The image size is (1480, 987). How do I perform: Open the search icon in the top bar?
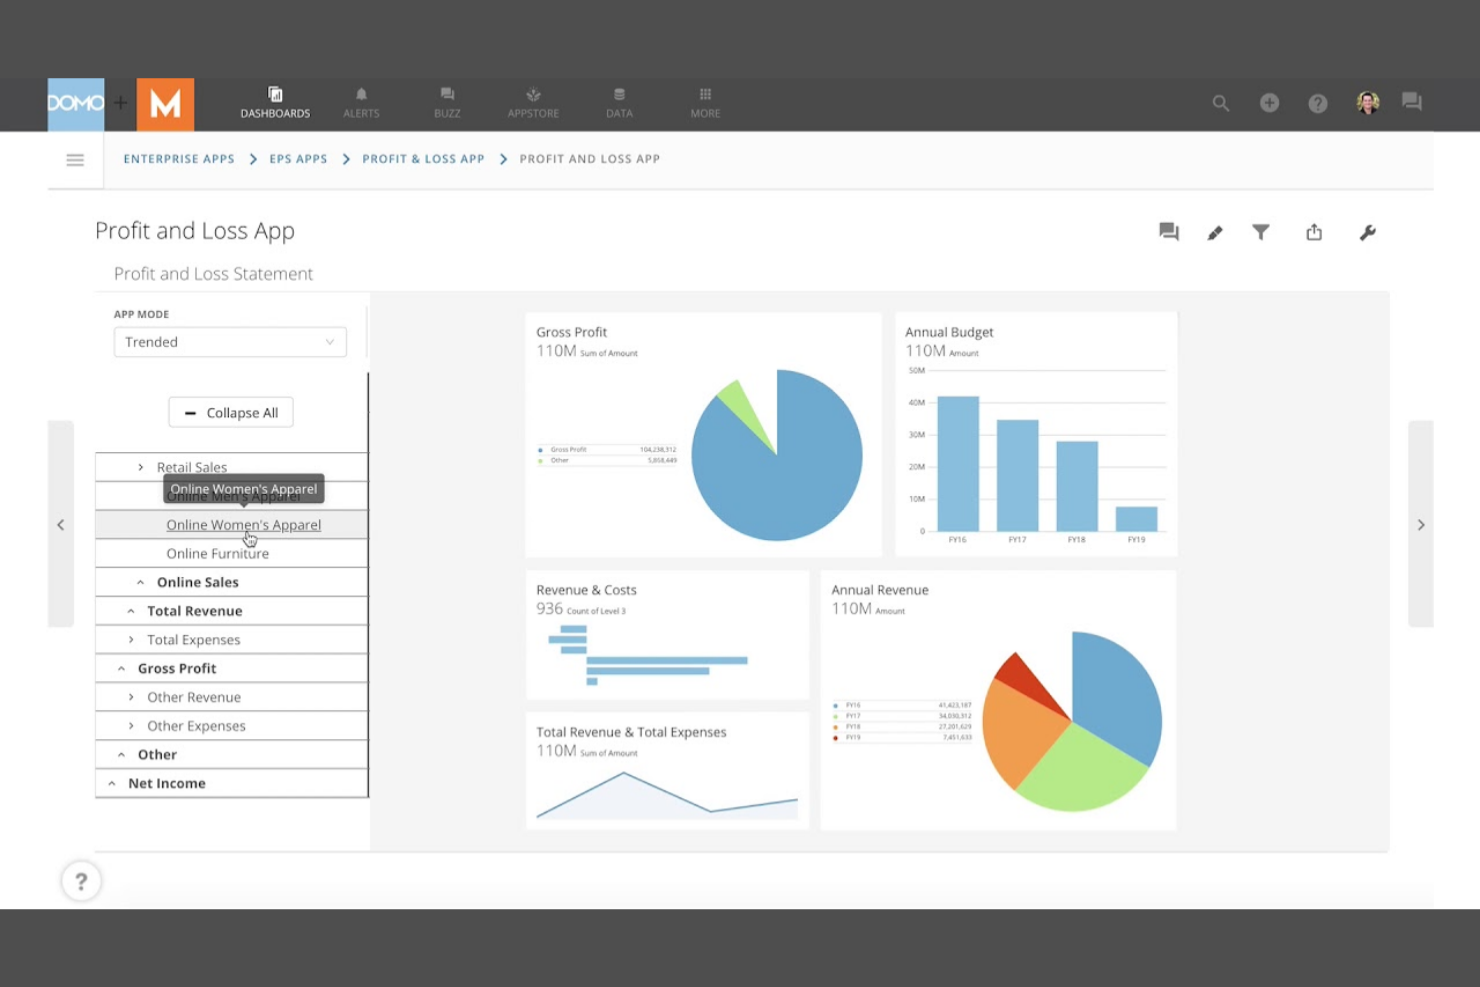(1220, 103)
